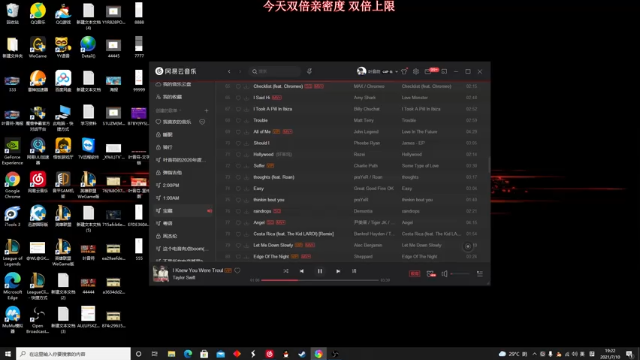Open the skin theme (T-shirt) icon

click(404, 71)
